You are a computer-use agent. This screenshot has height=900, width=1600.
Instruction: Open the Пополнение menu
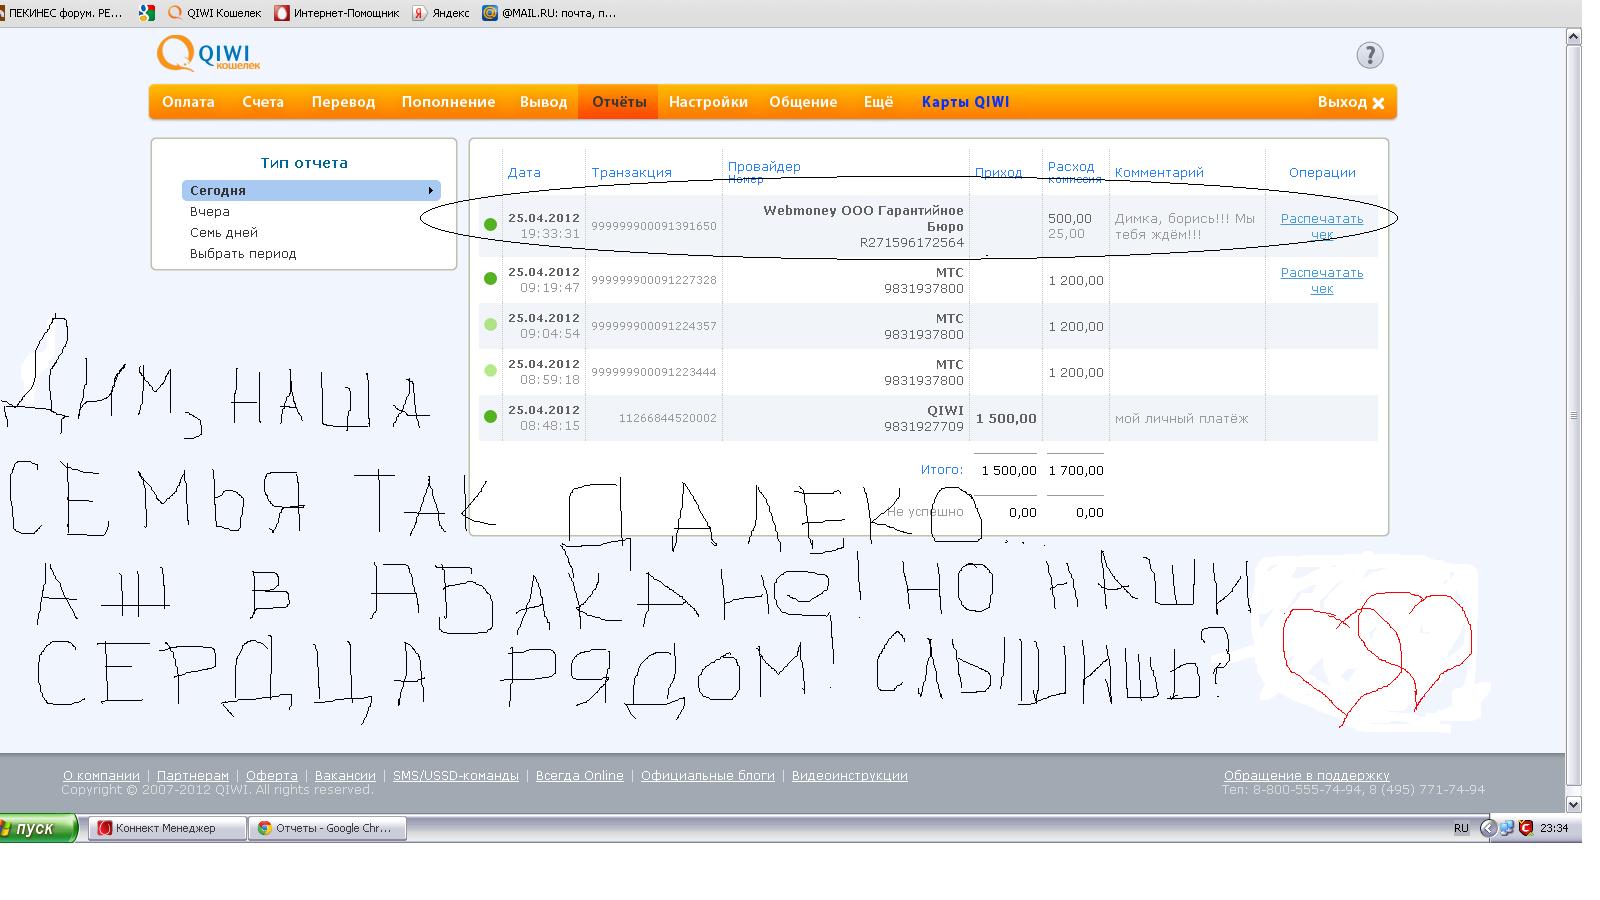(x=448, y=102)
